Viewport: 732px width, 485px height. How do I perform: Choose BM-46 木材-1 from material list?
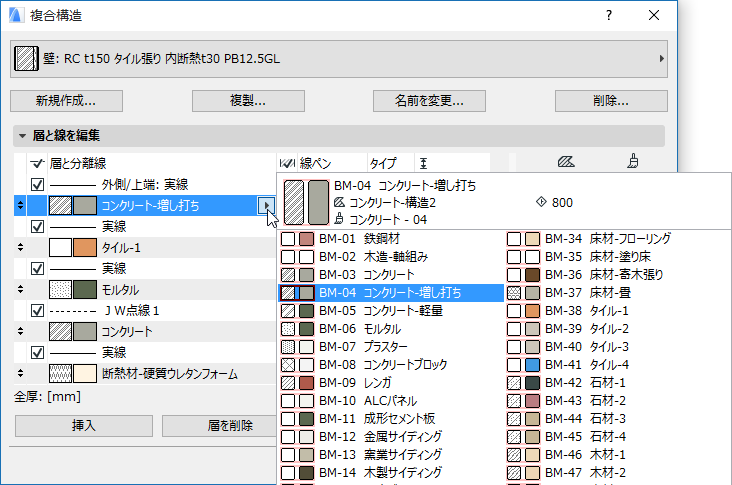[618, 455]
